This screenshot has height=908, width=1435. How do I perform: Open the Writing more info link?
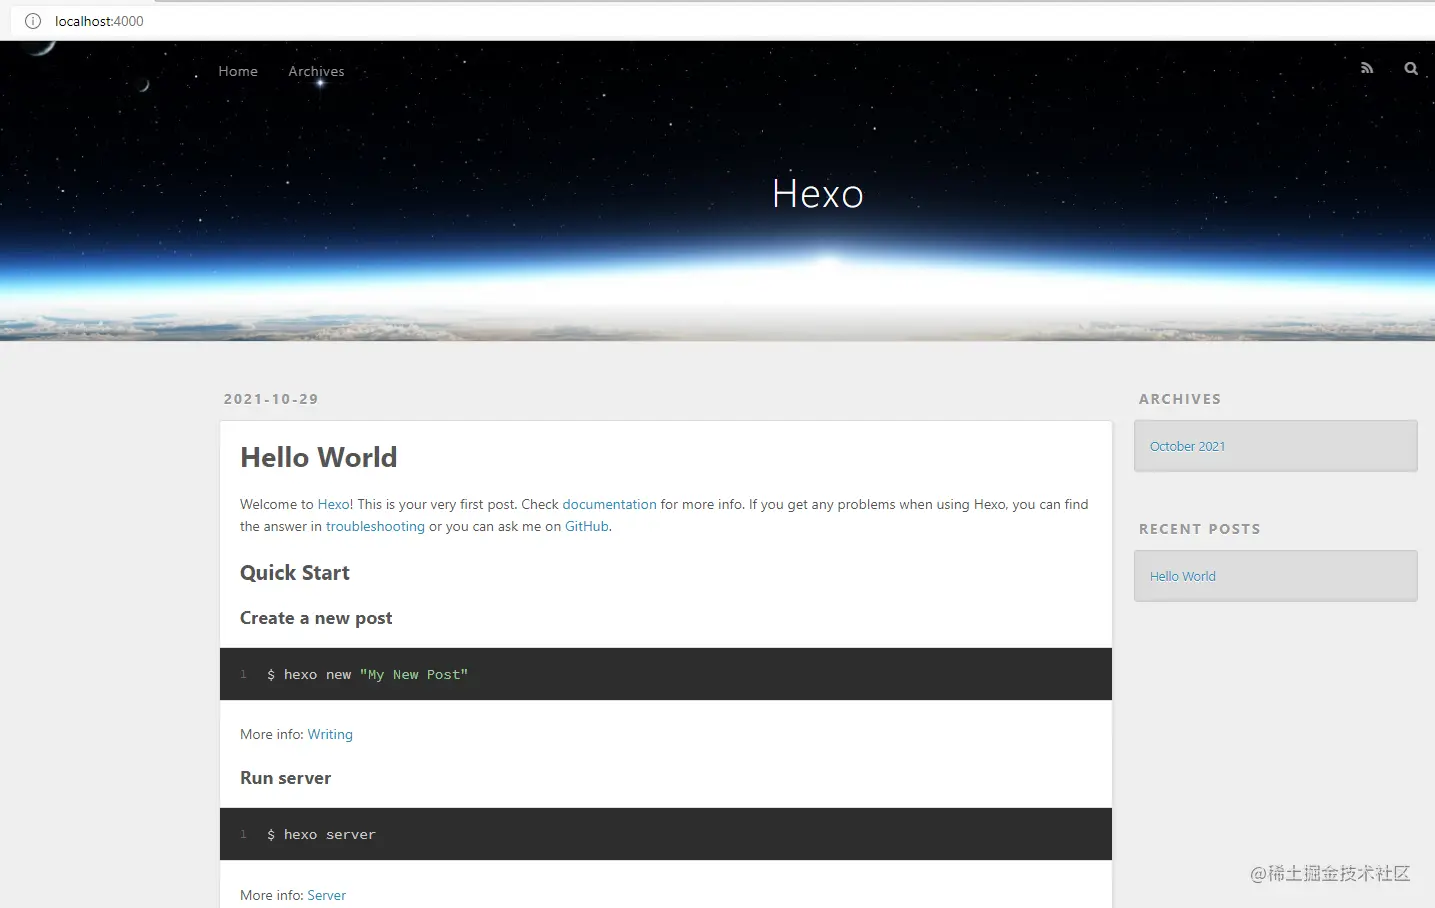pyautogui.click(x=330, y=734)
